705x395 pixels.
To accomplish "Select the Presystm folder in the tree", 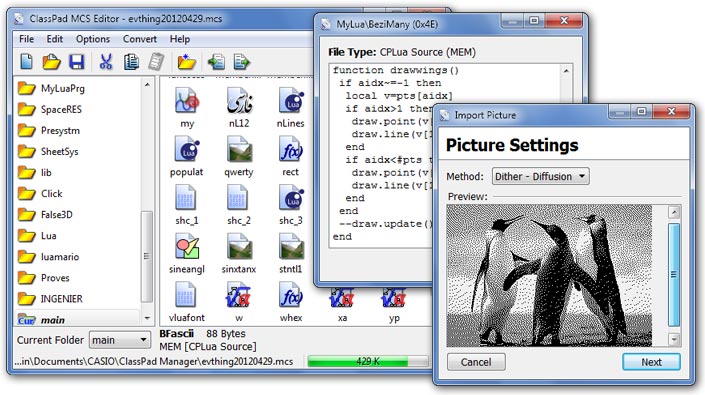I will (x=49, y=130).
